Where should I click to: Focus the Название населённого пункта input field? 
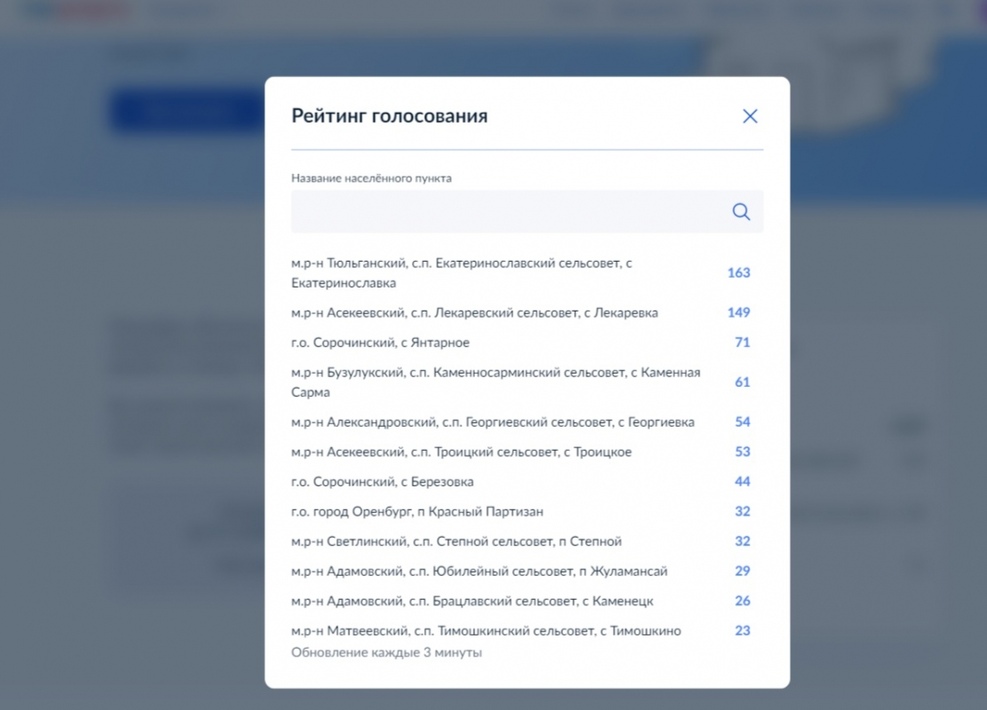508,212
